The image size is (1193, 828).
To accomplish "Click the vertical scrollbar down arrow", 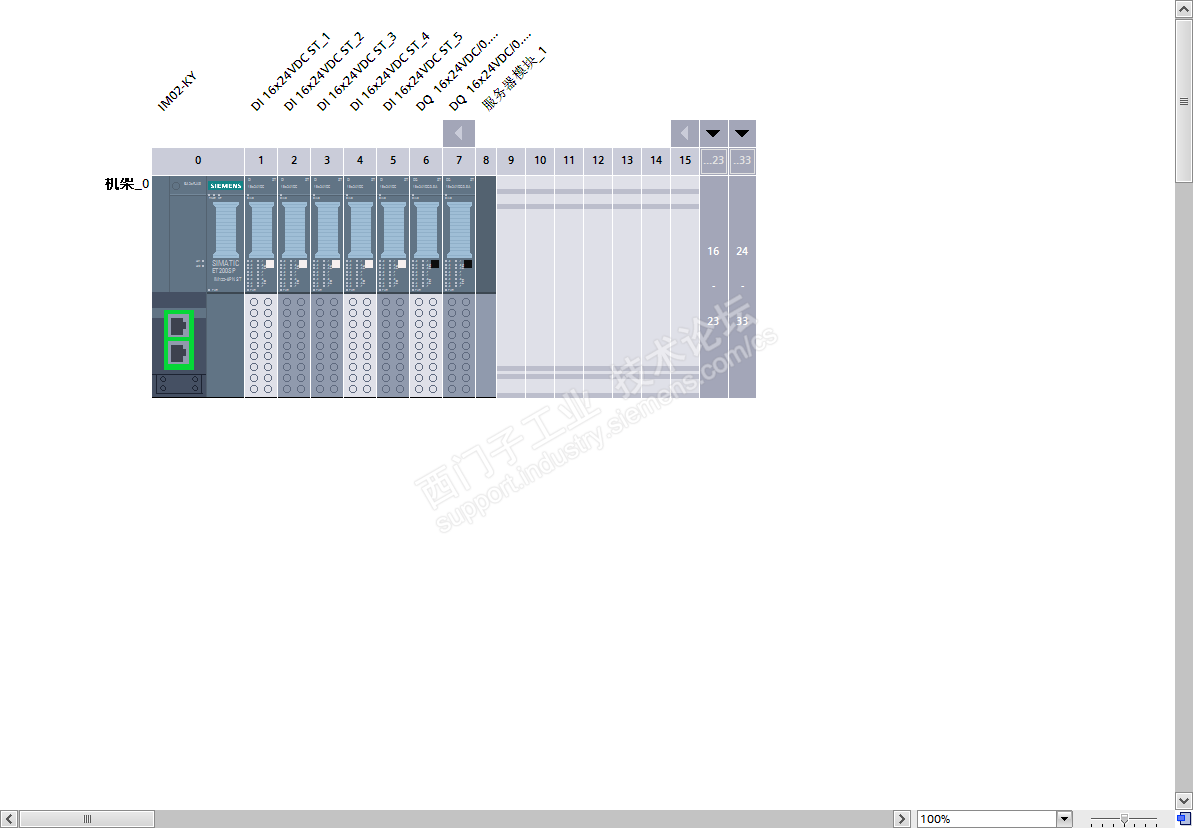I will pos(1184,800).
